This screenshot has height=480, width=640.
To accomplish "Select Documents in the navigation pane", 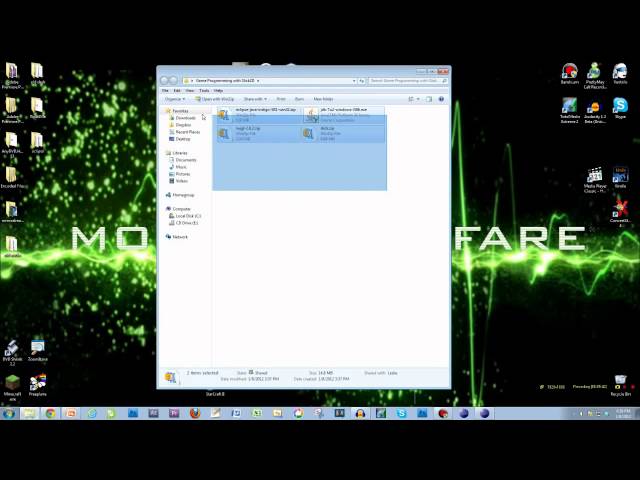I will pos(186,160).
